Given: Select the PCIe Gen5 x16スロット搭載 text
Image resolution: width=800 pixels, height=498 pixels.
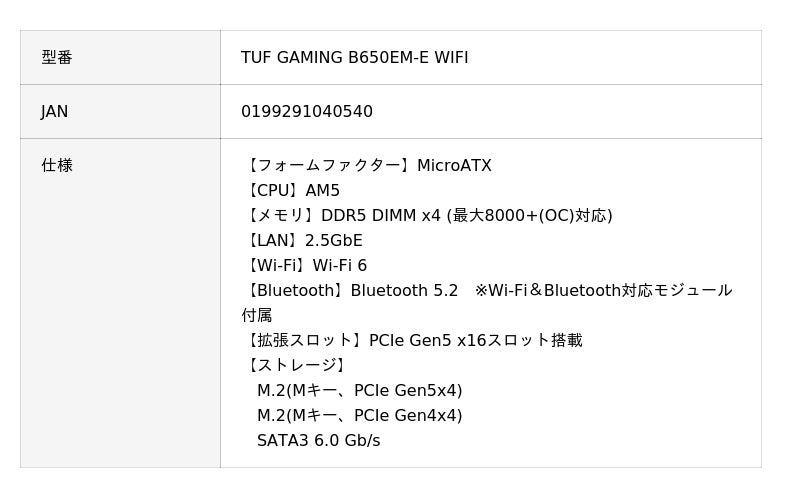Looking at the screenshot, I should (x=475, y=341).
